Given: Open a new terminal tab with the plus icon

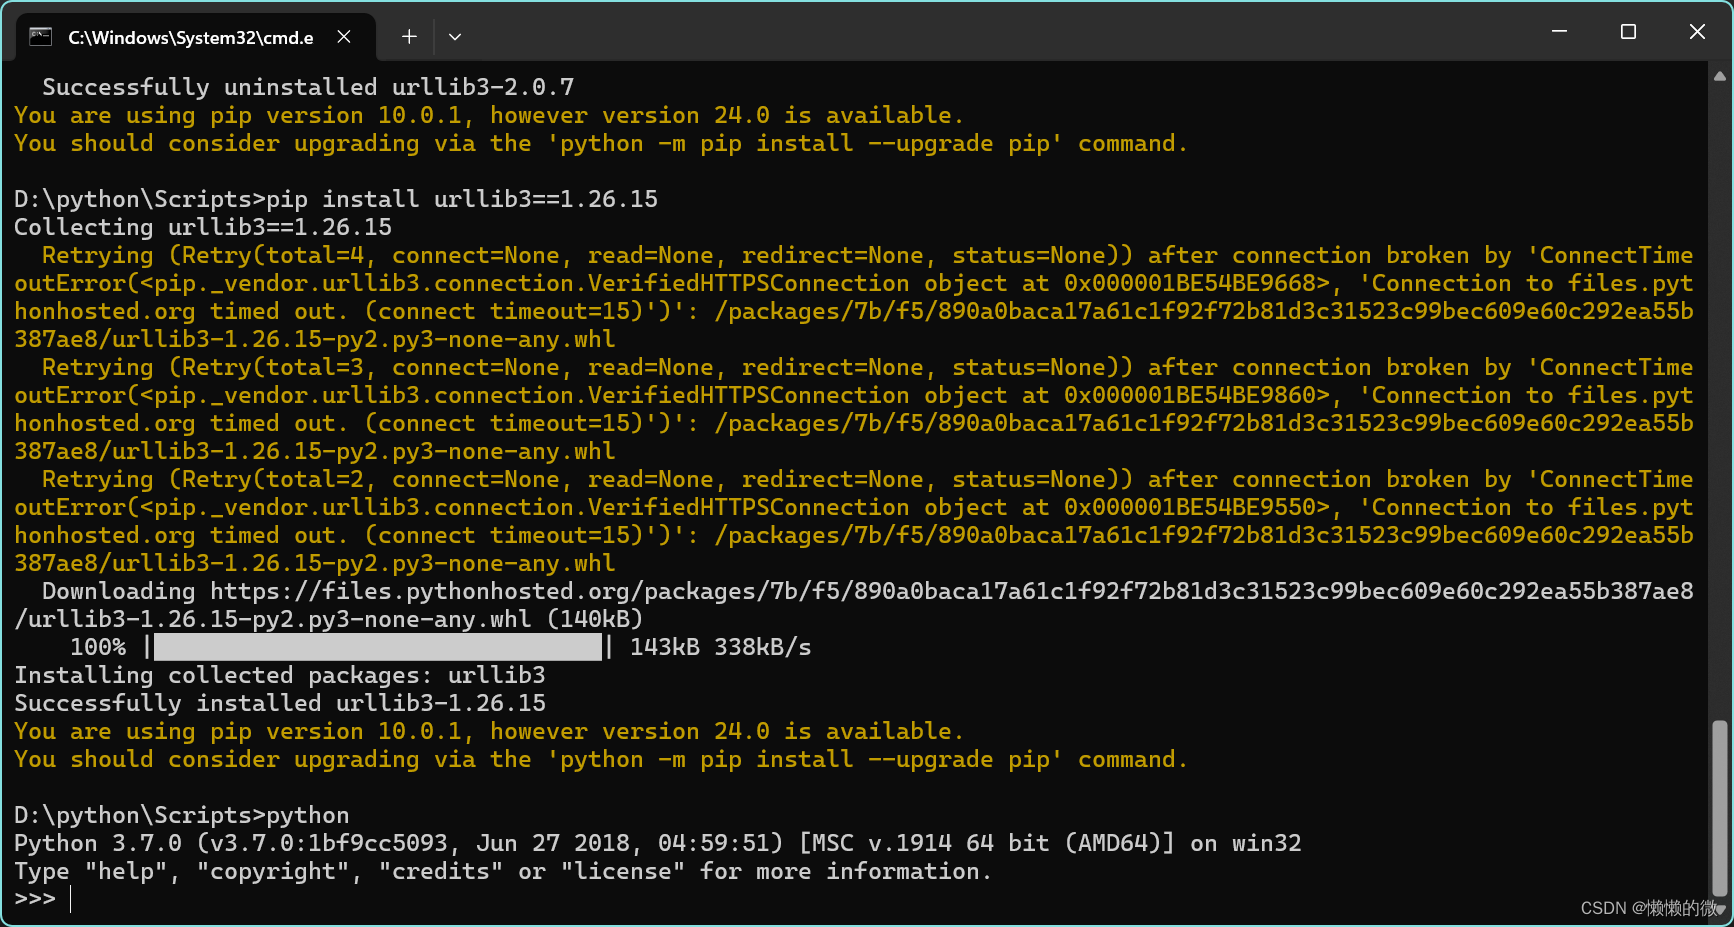Looking at the screenshot, I should click(x=408, y=36).
